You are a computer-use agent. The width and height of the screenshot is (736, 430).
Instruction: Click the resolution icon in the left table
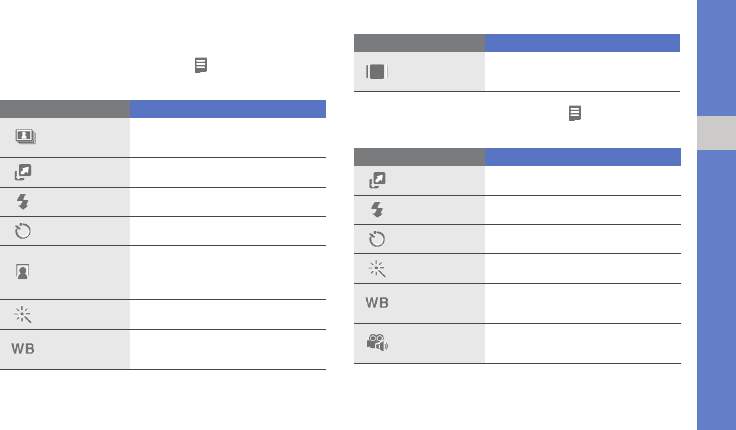tap(23, 172)
